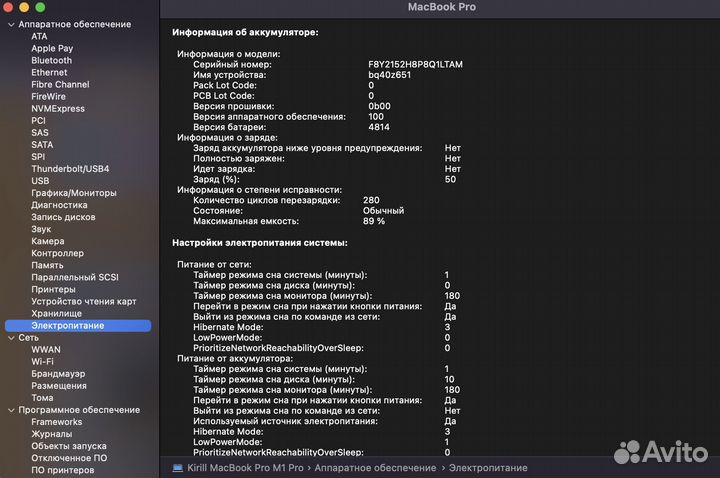Image resolution: width=720 pixels, height=478 pixels.
Task: Click device name bq40z651
Action: 389,75
